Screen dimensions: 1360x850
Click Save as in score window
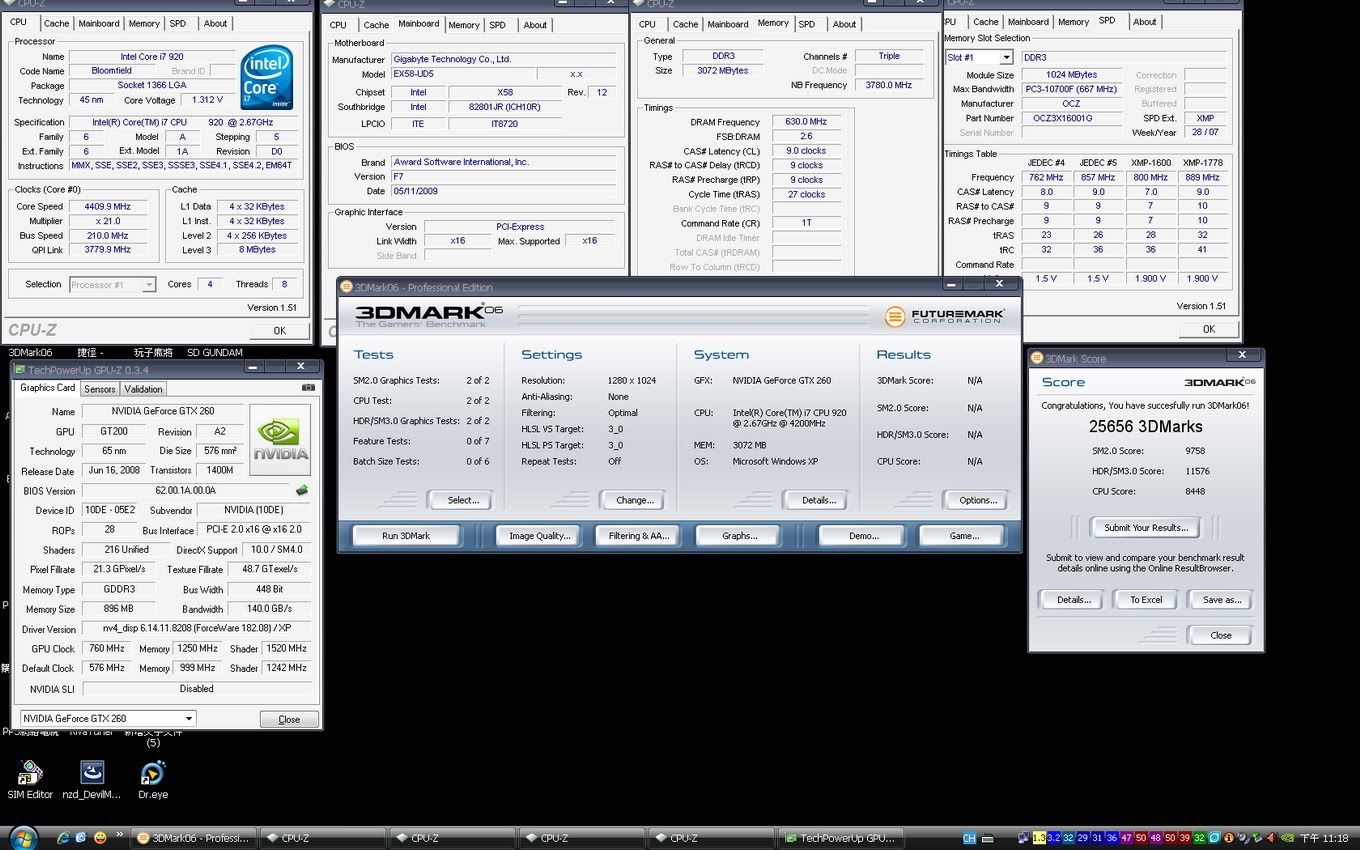[1221, 600]
